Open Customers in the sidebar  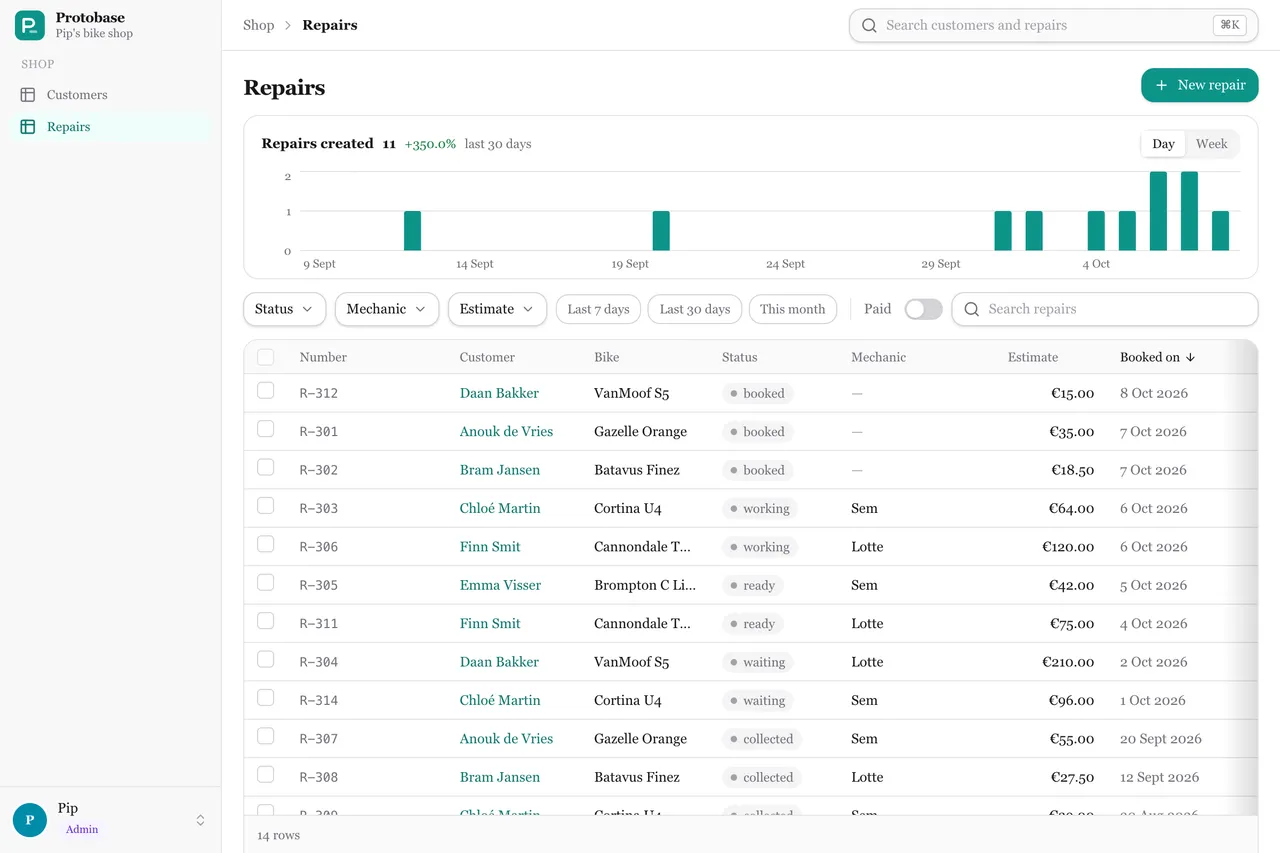click(x=110, y=95)
